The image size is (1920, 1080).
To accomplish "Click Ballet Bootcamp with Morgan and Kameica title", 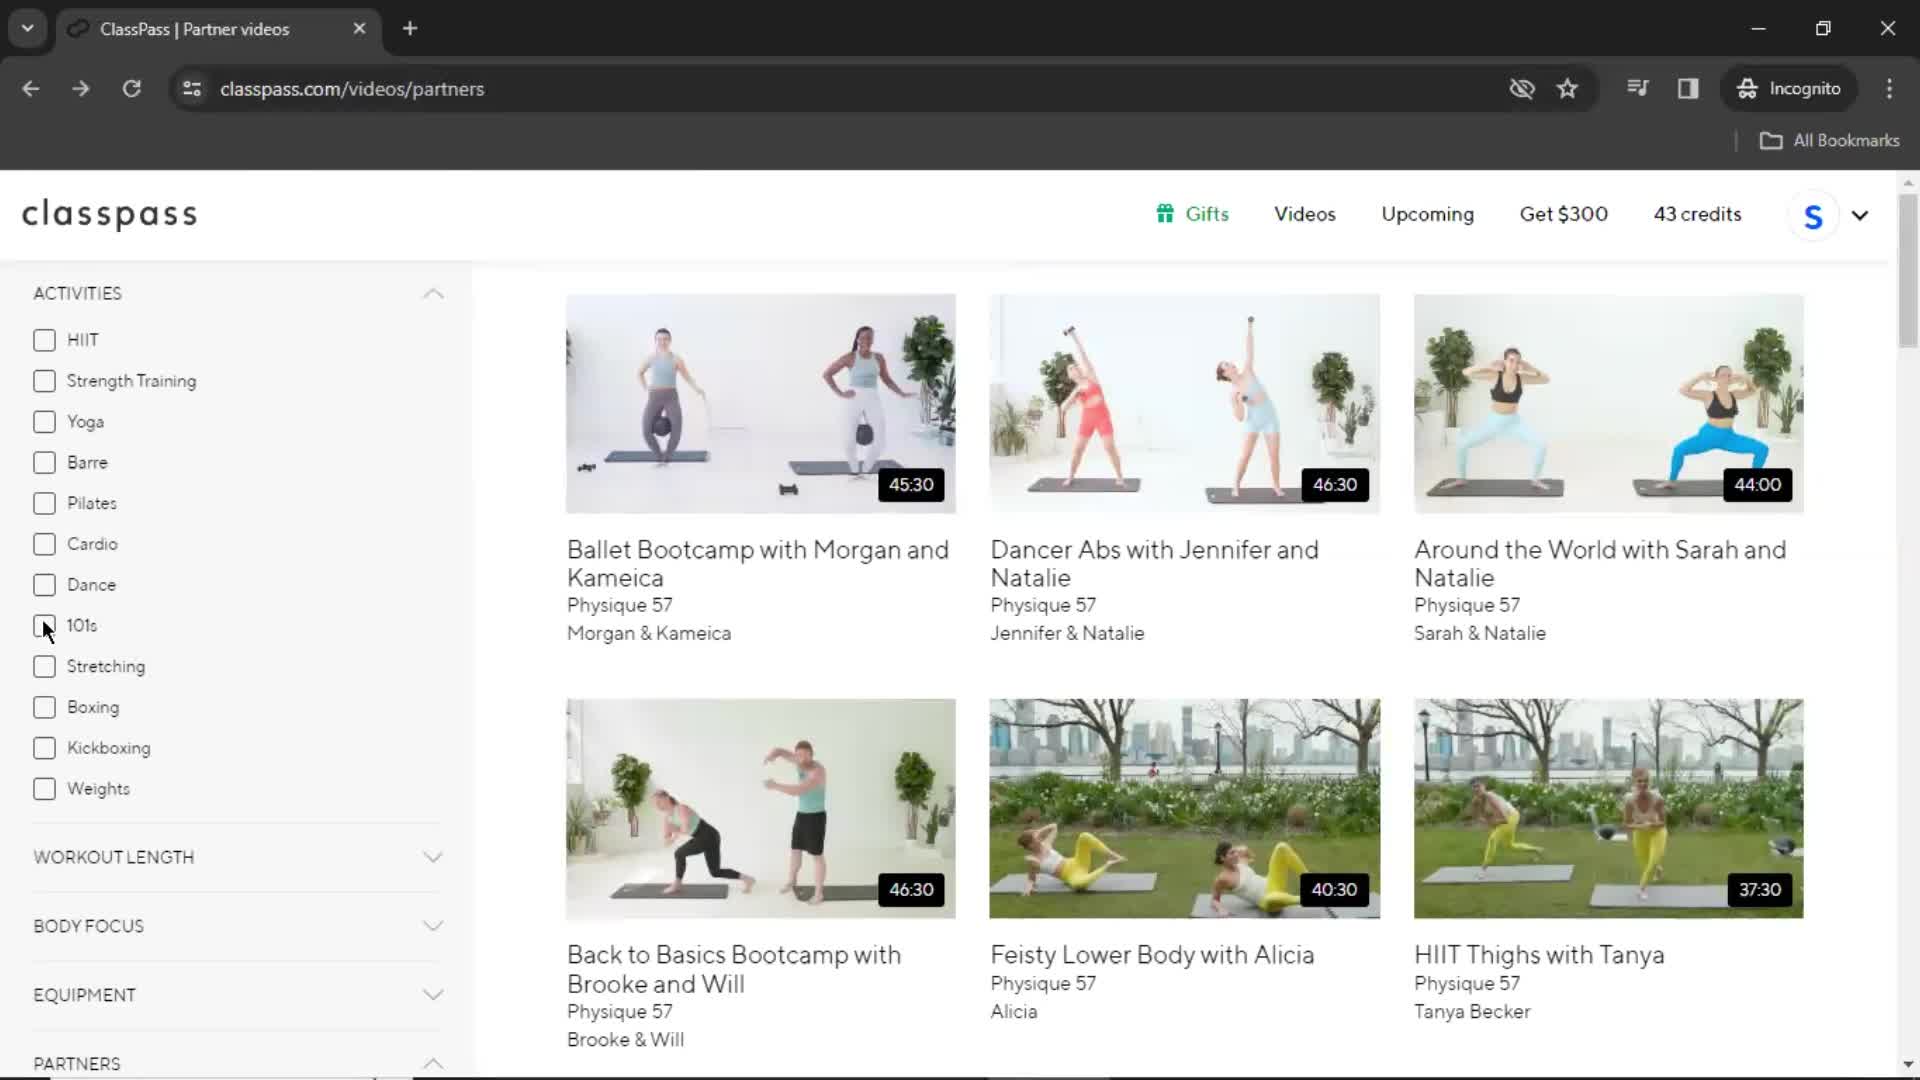I will [x=758, y=564].
